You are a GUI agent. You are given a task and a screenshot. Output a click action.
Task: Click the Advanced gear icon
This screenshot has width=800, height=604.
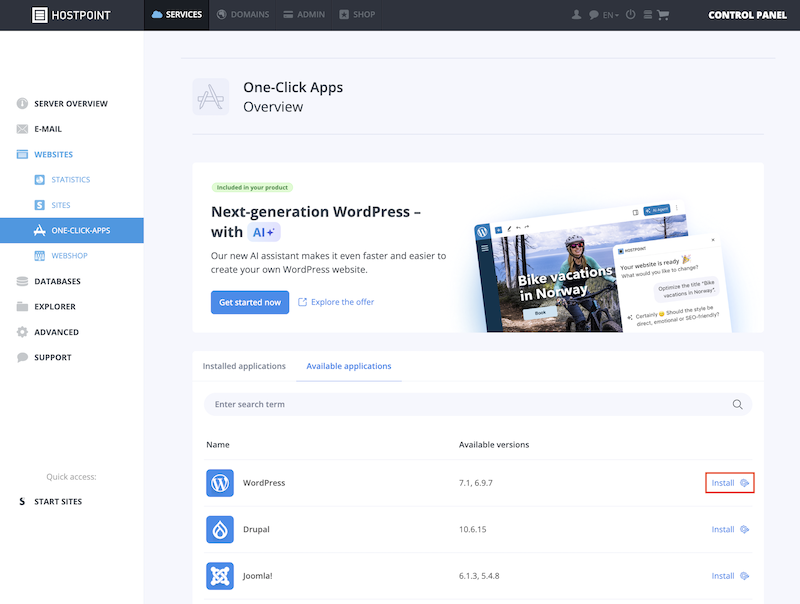pyautogui.click(x=22, y=332)
